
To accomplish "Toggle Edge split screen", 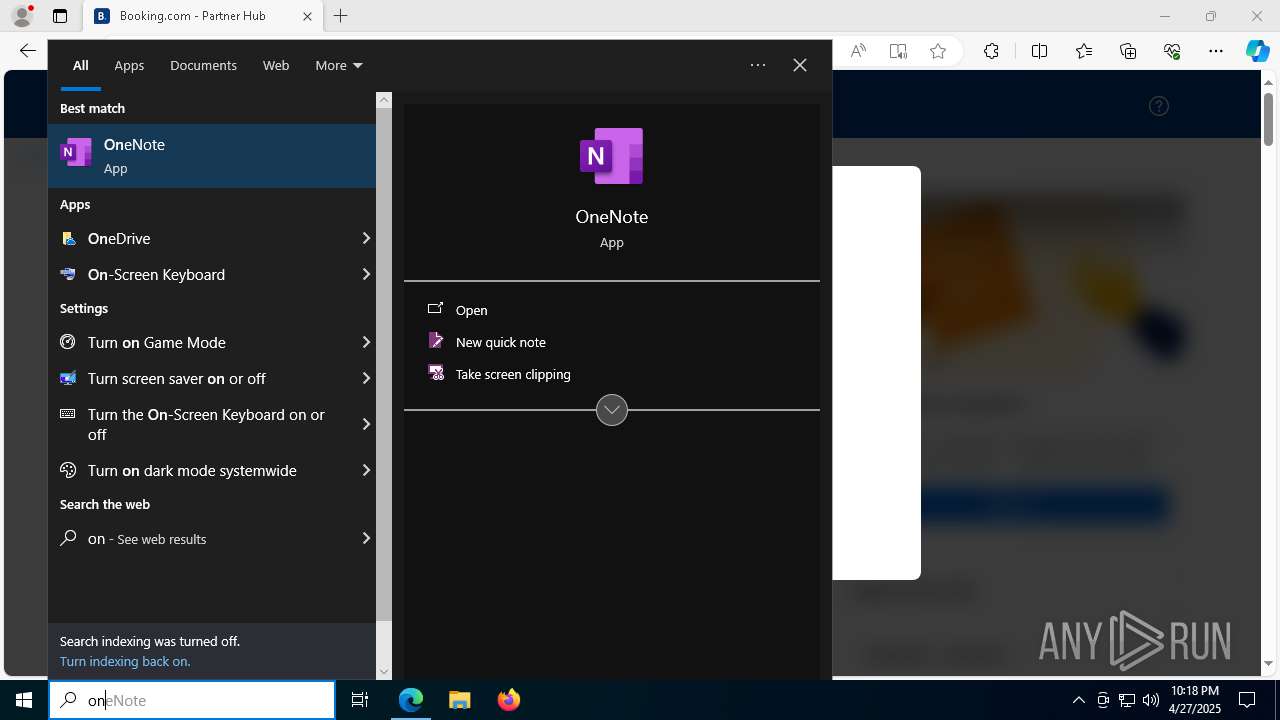I will pos(1039,51).
